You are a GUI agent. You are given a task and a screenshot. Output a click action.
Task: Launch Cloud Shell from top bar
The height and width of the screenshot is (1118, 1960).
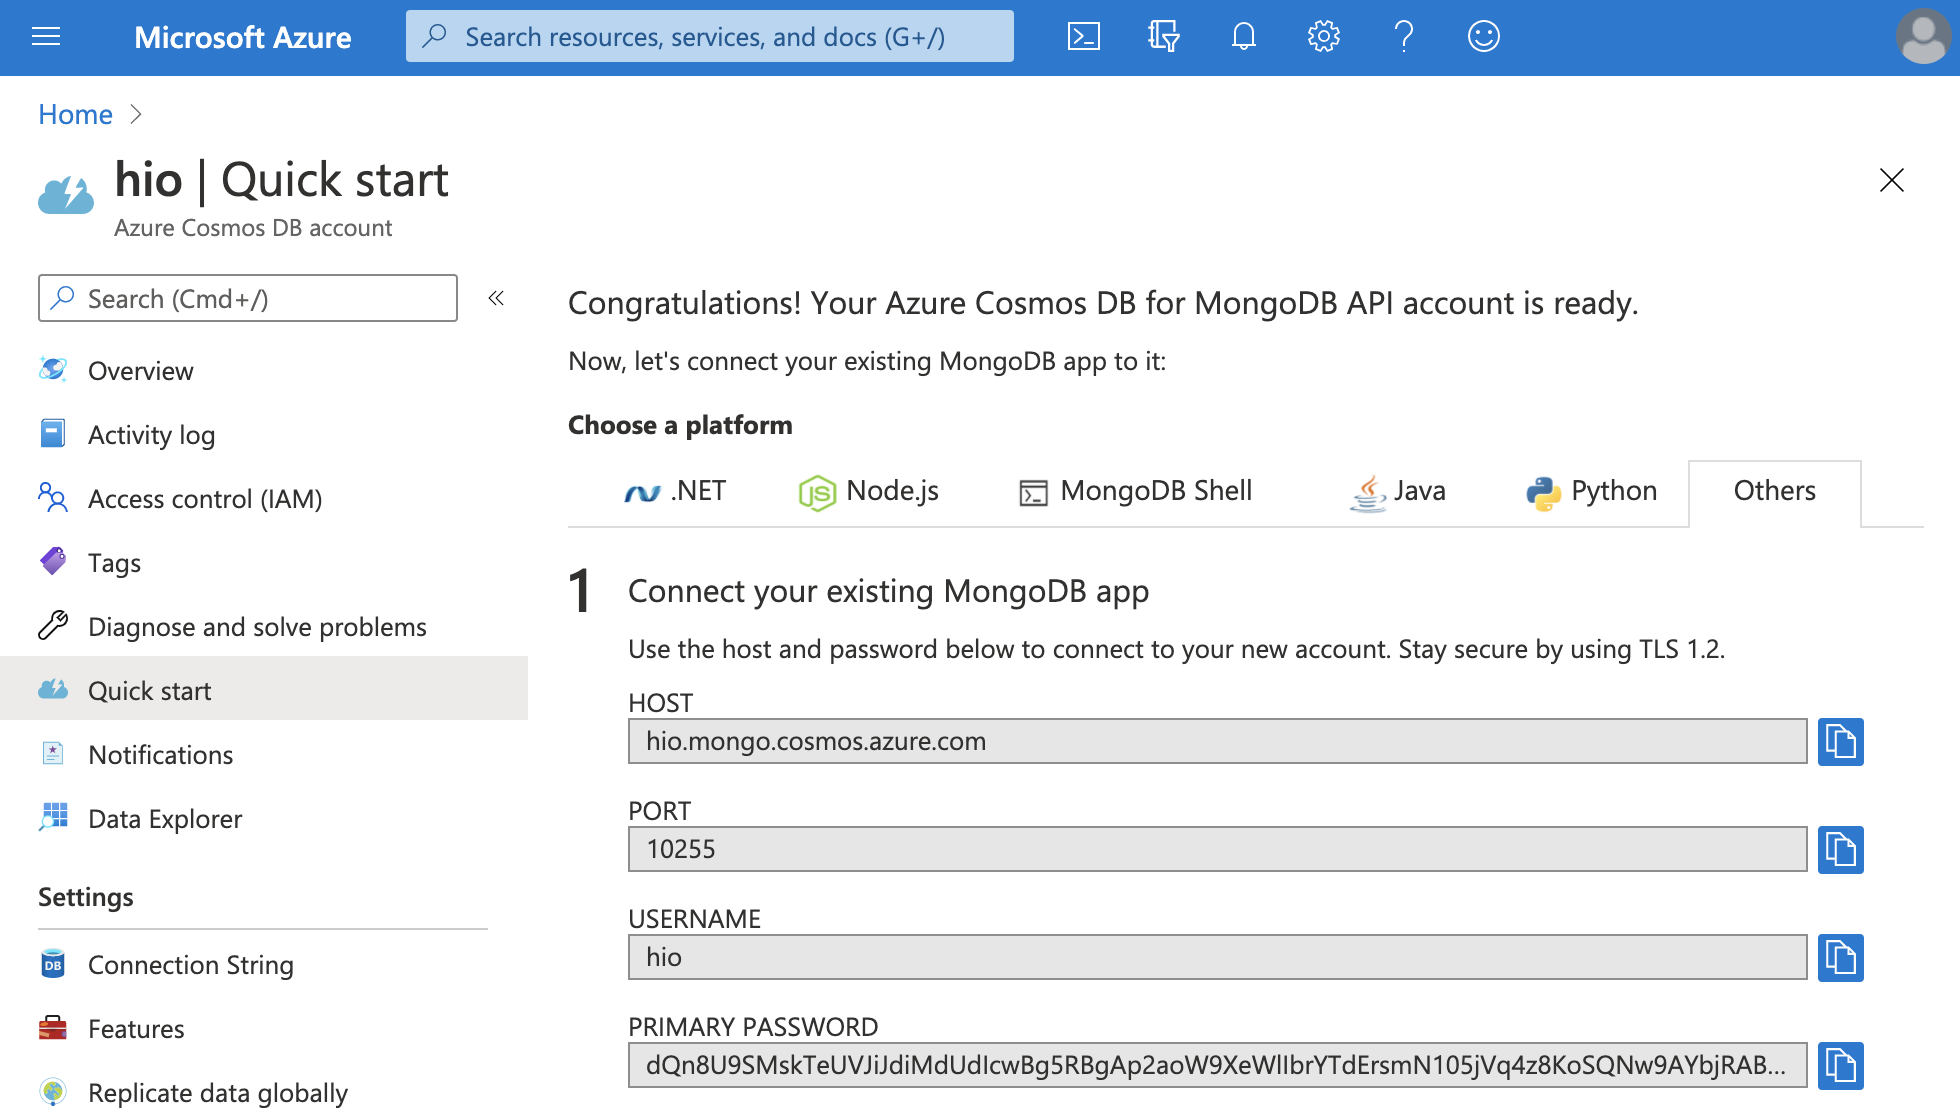click(x=1084, y=37)
